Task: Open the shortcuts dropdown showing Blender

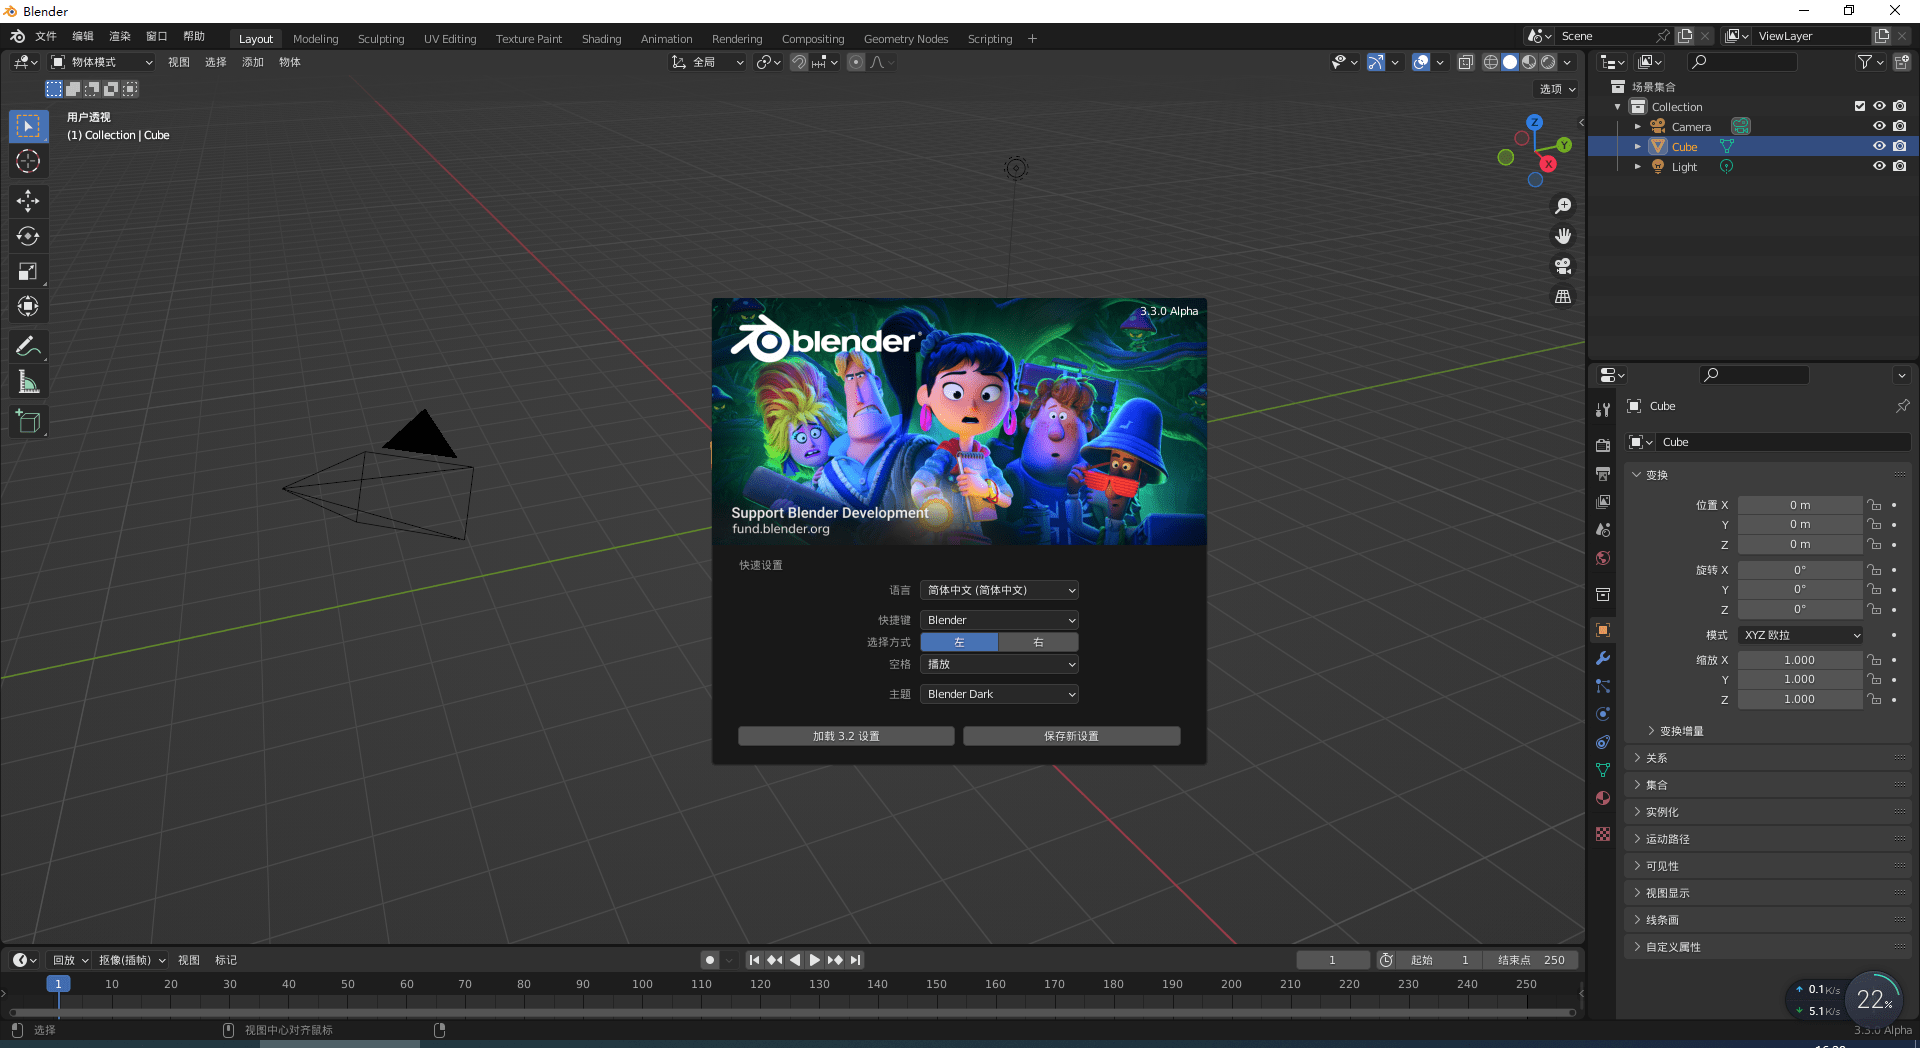Action: pos(999,620)
